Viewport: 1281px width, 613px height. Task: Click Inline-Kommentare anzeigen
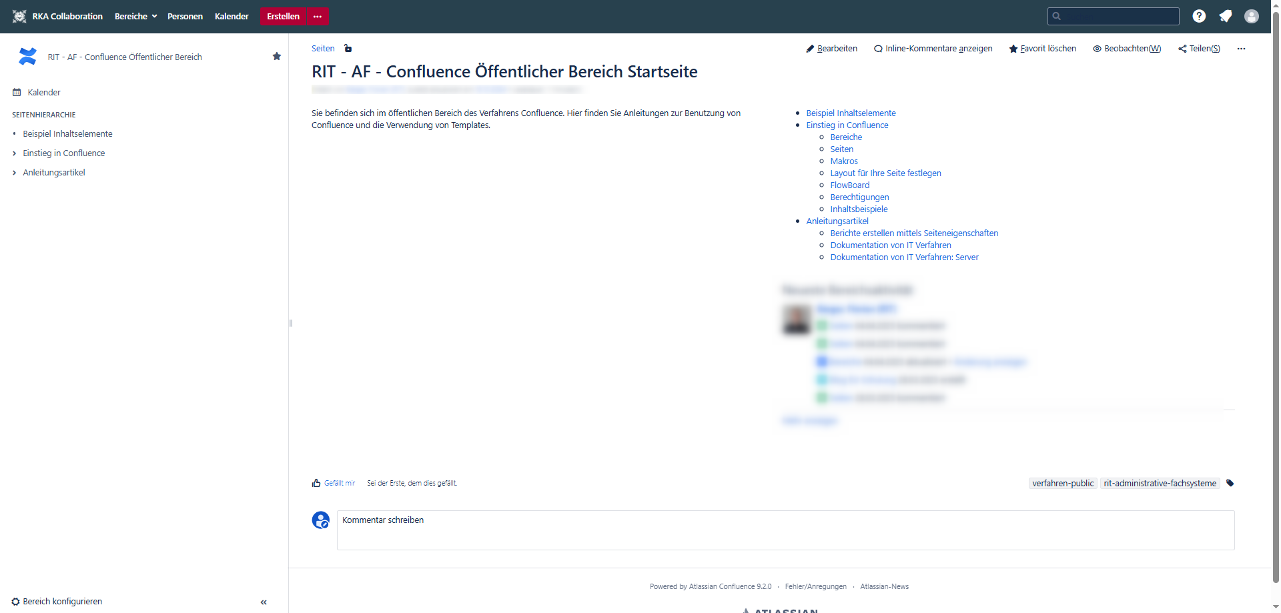point(933,48)
